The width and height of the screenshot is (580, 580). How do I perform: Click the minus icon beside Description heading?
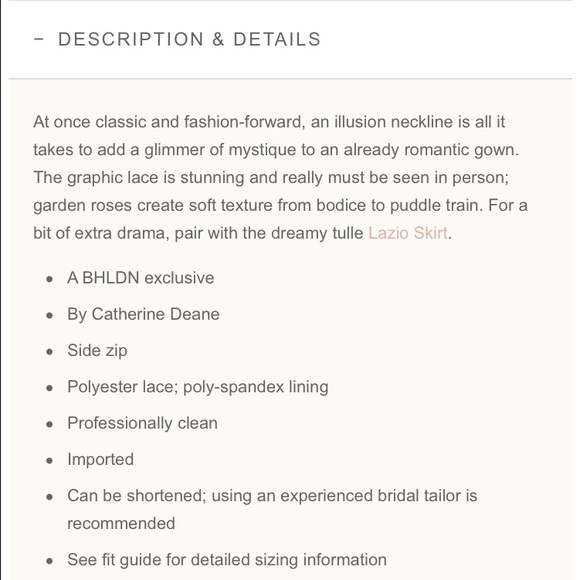[38, 38]
